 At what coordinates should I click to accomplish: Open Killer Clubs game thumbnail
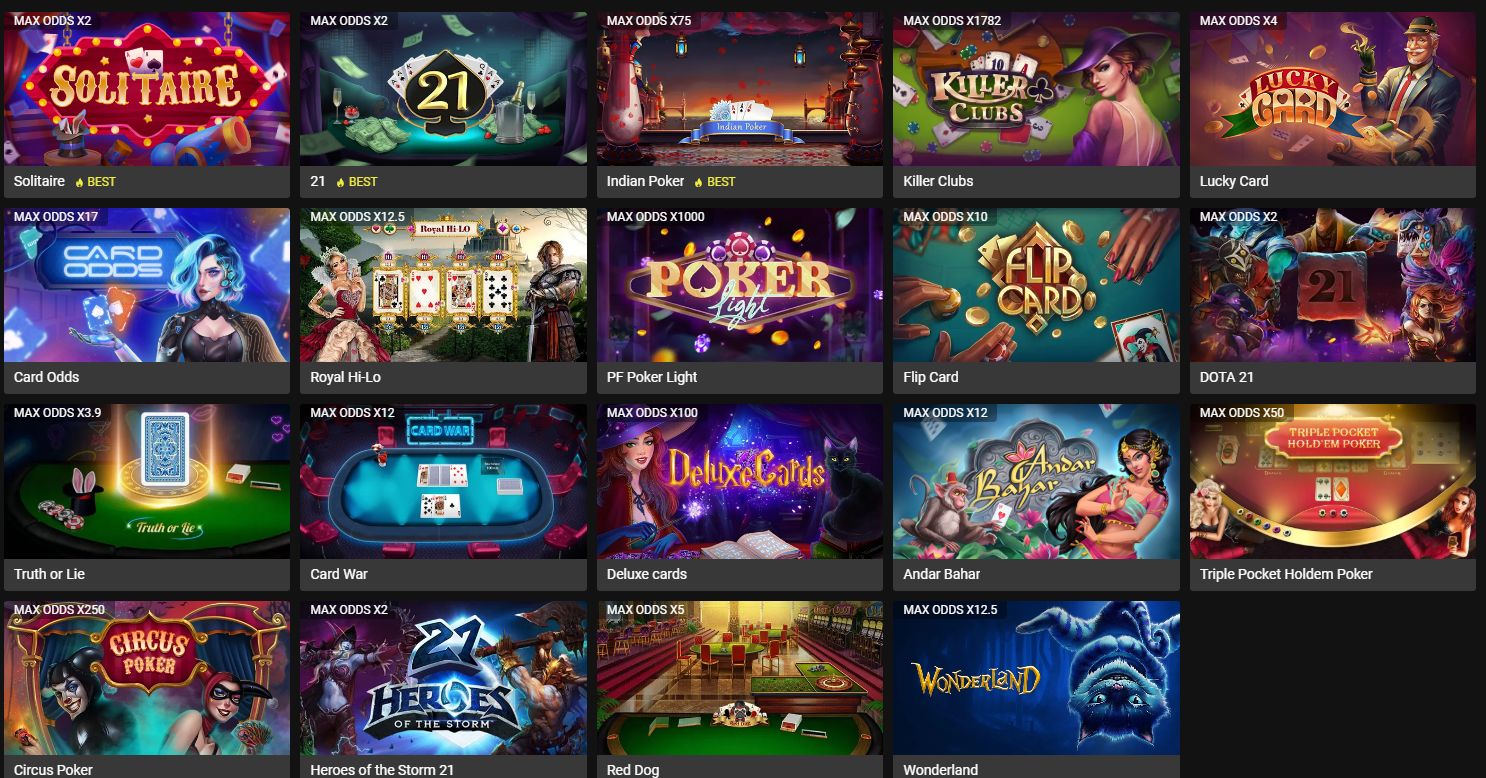tap(1036, 89)
